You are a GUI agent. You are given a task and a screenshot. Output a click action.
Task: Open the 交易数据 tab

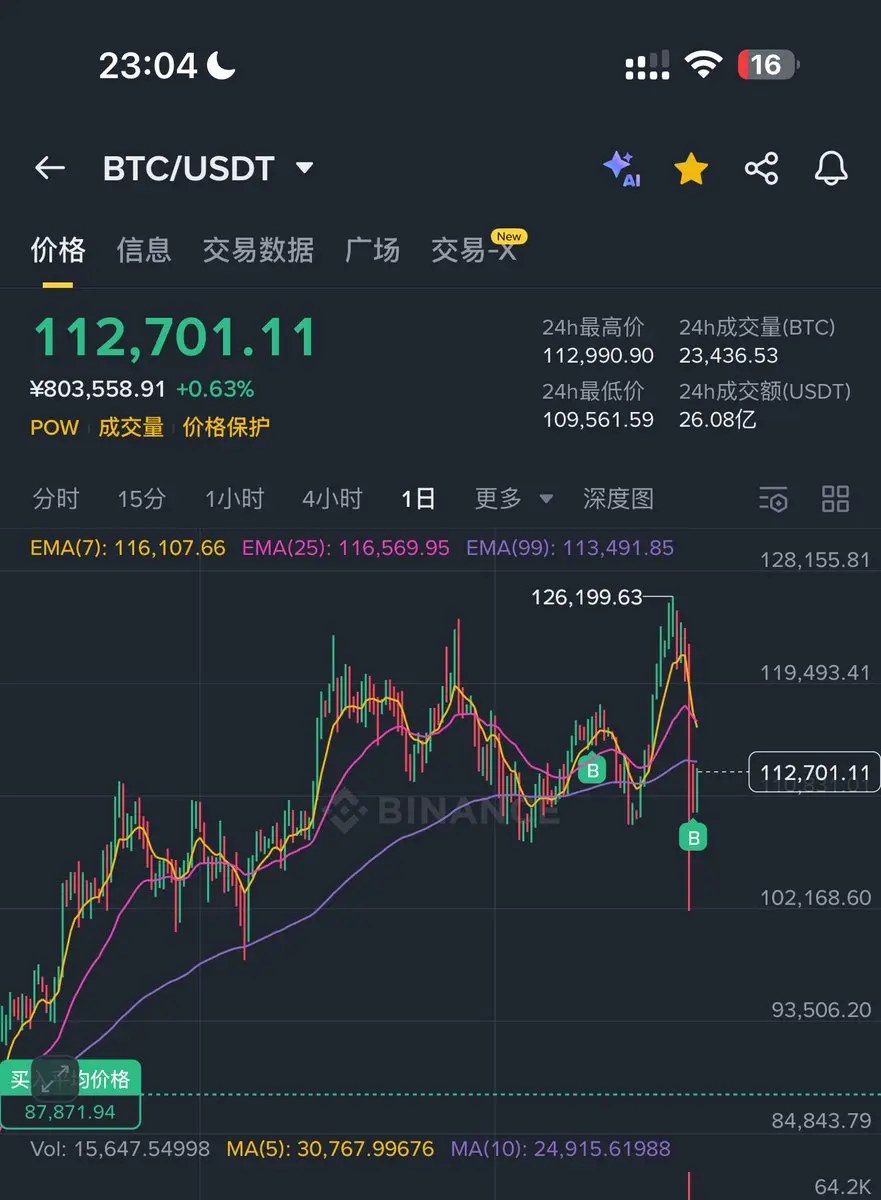tap(258, 249)
